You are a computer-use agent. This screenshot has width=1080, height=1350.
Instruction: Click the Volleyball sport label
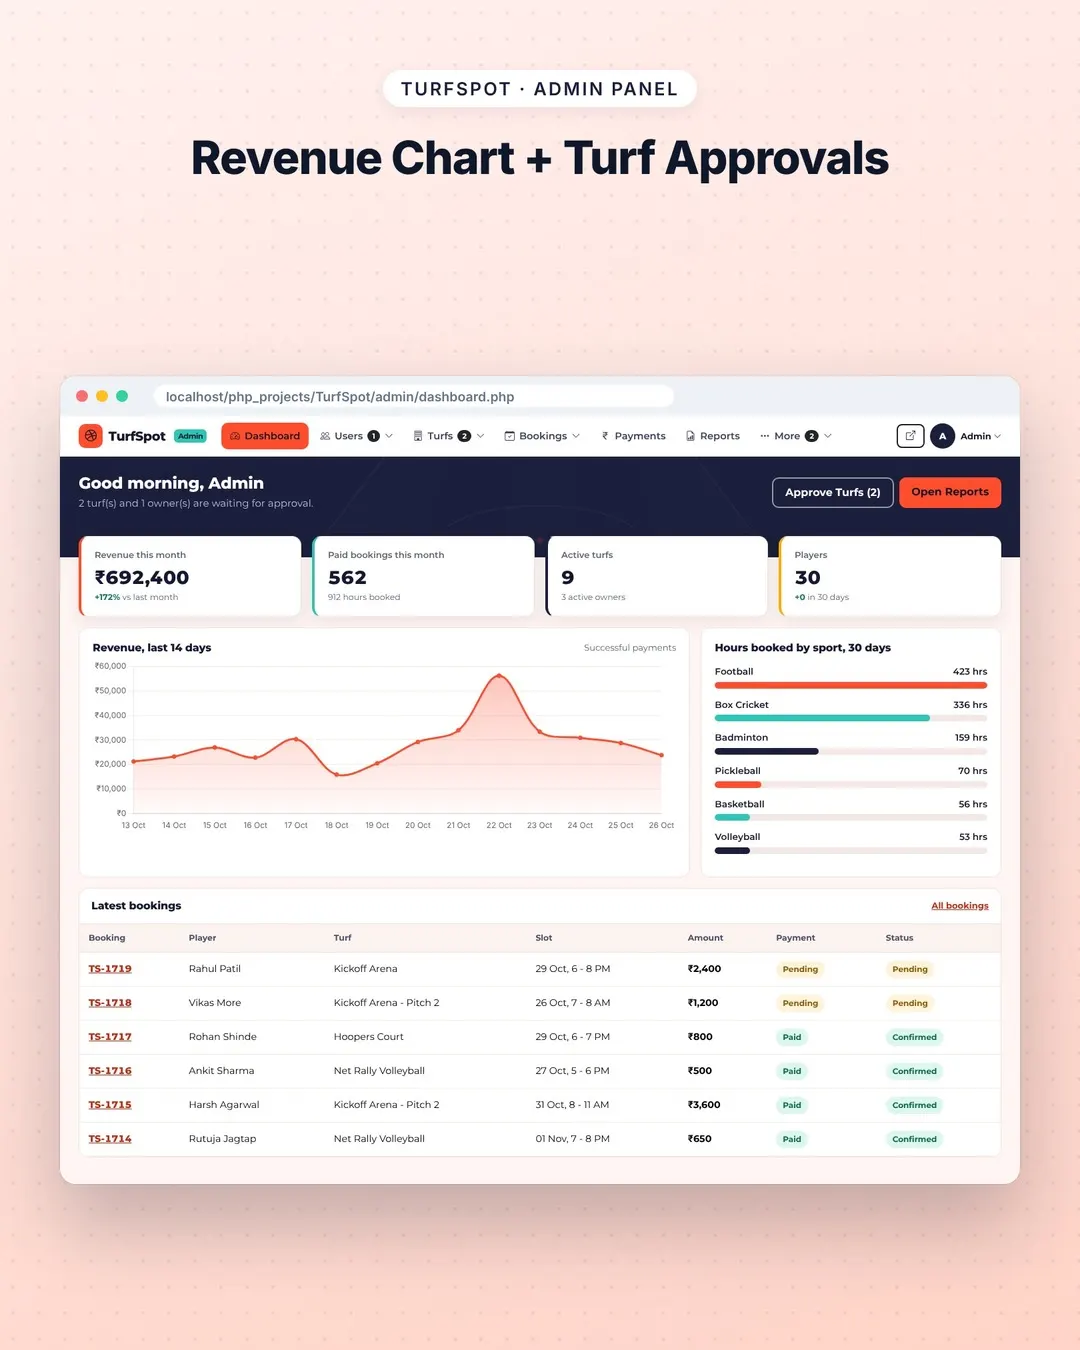tap(737, 837)
